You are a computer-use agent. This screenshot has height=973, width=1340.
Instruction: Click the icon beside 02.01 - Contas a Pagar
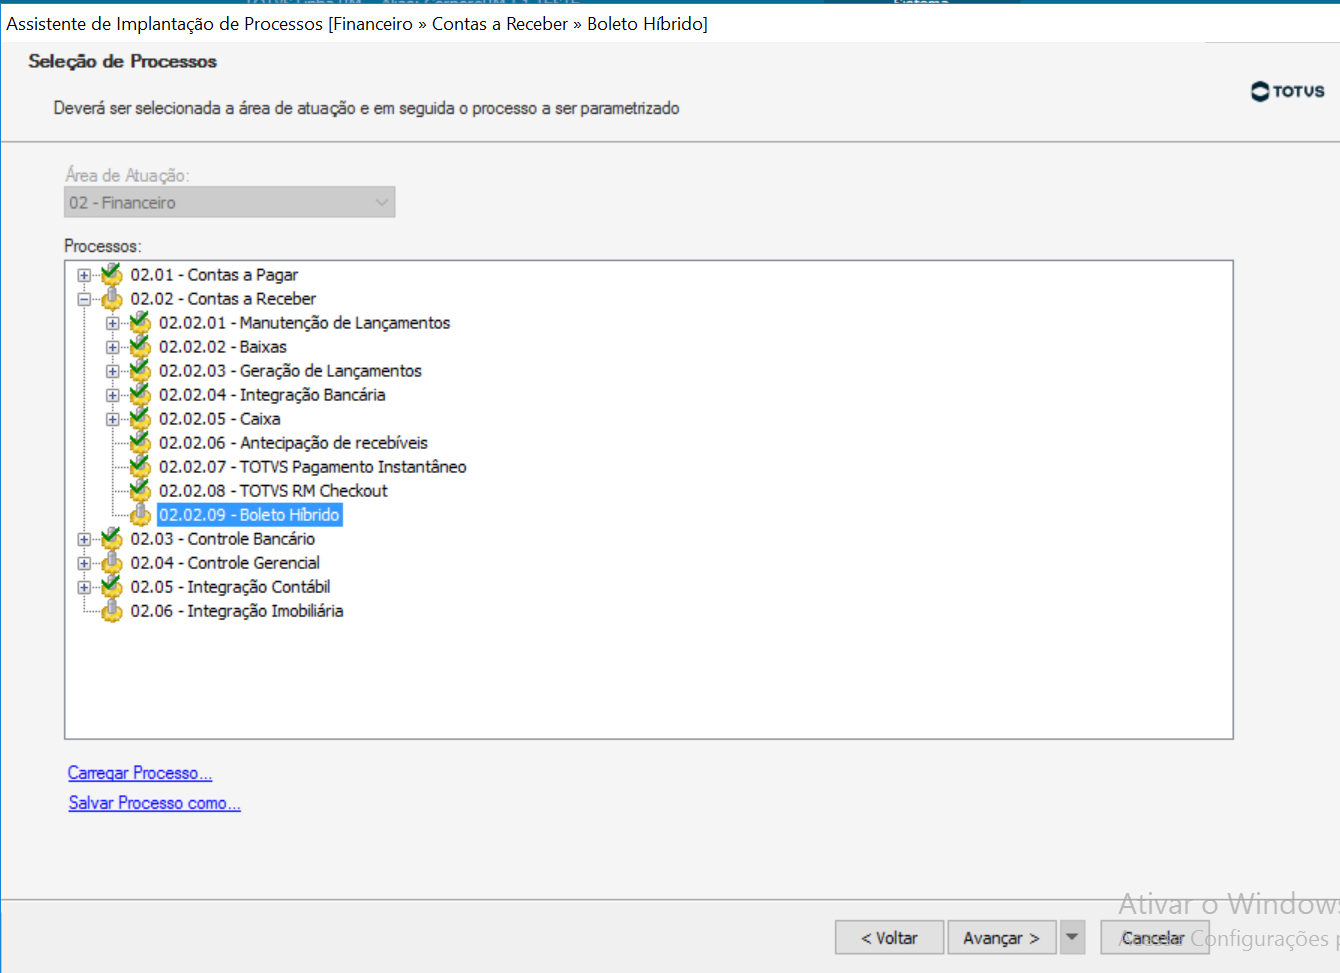click(112, 274)
